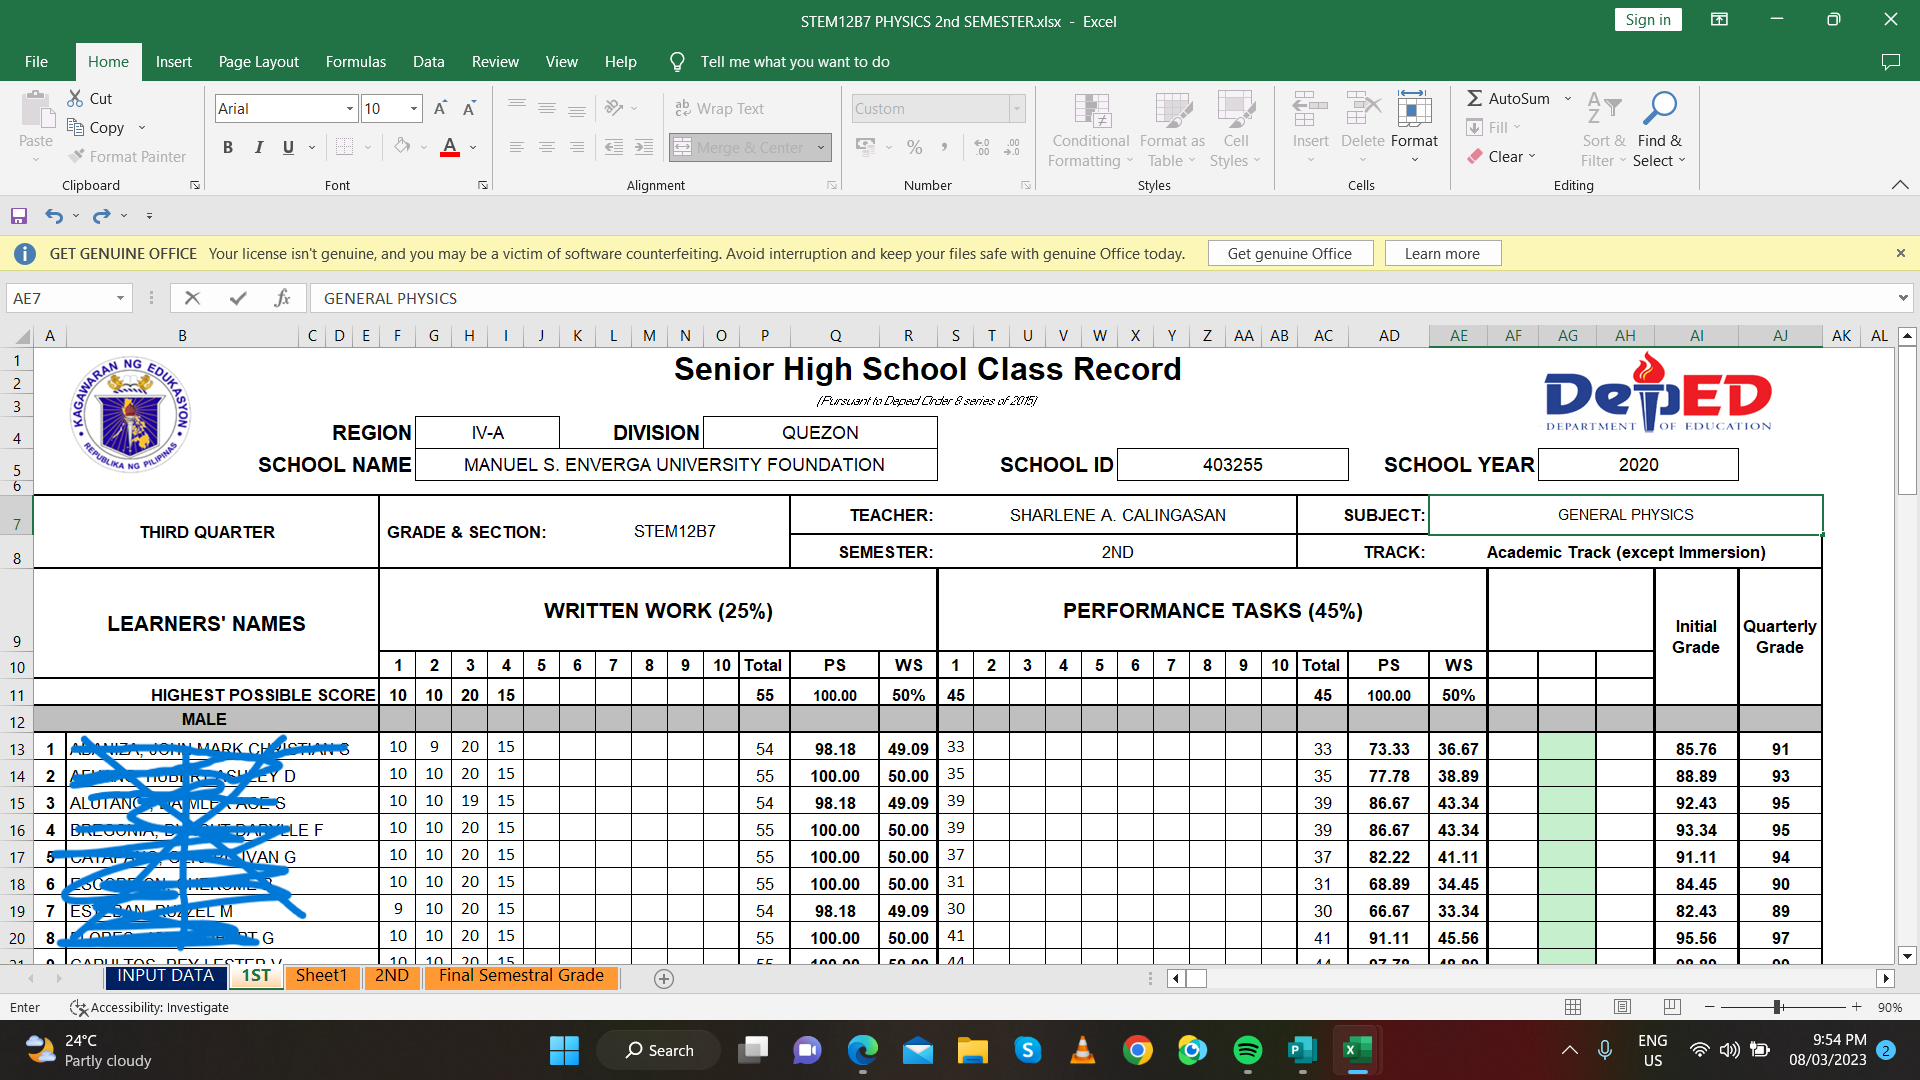Click the Decrease Indent icon
This screenshot has height=1080, width=1920.
tap(614, 147)
